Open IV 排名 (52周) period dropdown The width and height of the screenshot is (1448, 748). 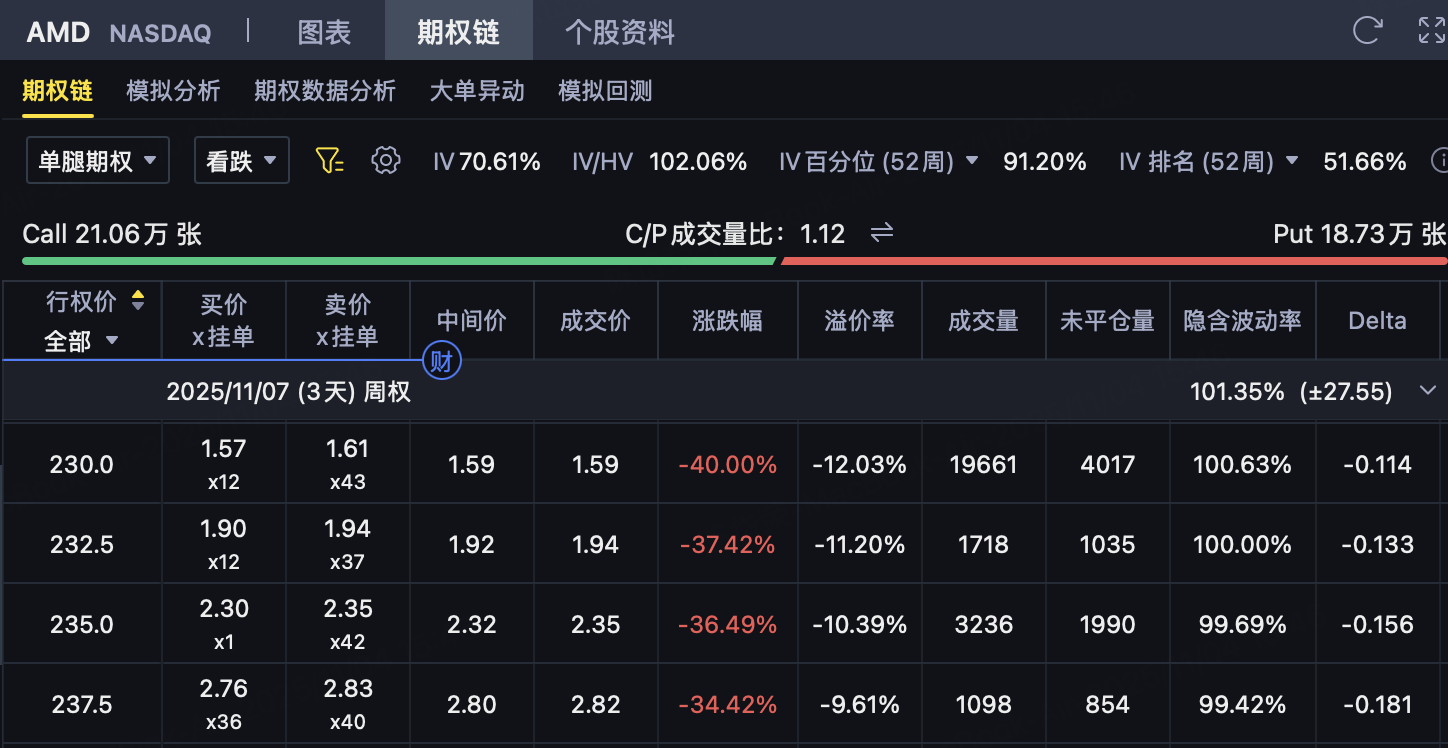coord(1291,161)
